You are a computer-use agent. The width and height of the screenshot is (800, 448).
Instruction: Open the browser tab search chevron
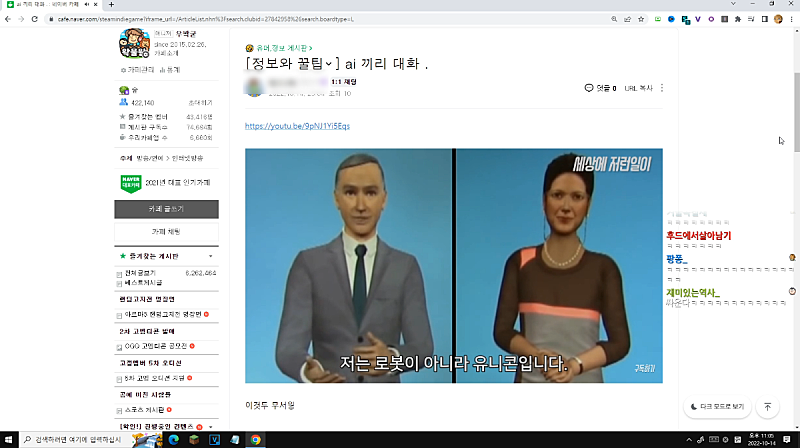pyautogui.click(x=733, y=4)
